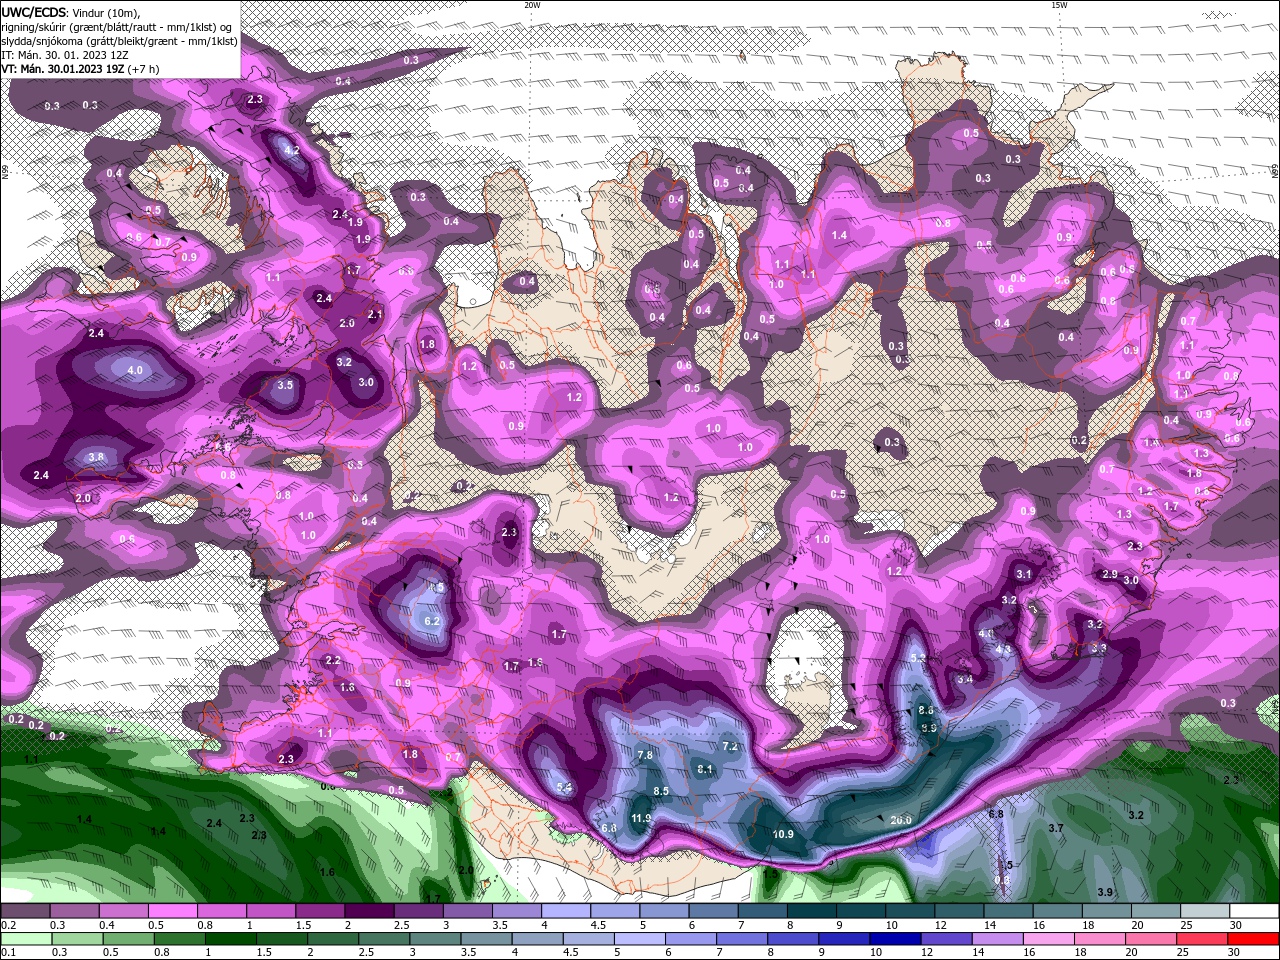Select the '6.2' snowfall value
Viewport: 1280px width, 960px height.
point(432,621)
